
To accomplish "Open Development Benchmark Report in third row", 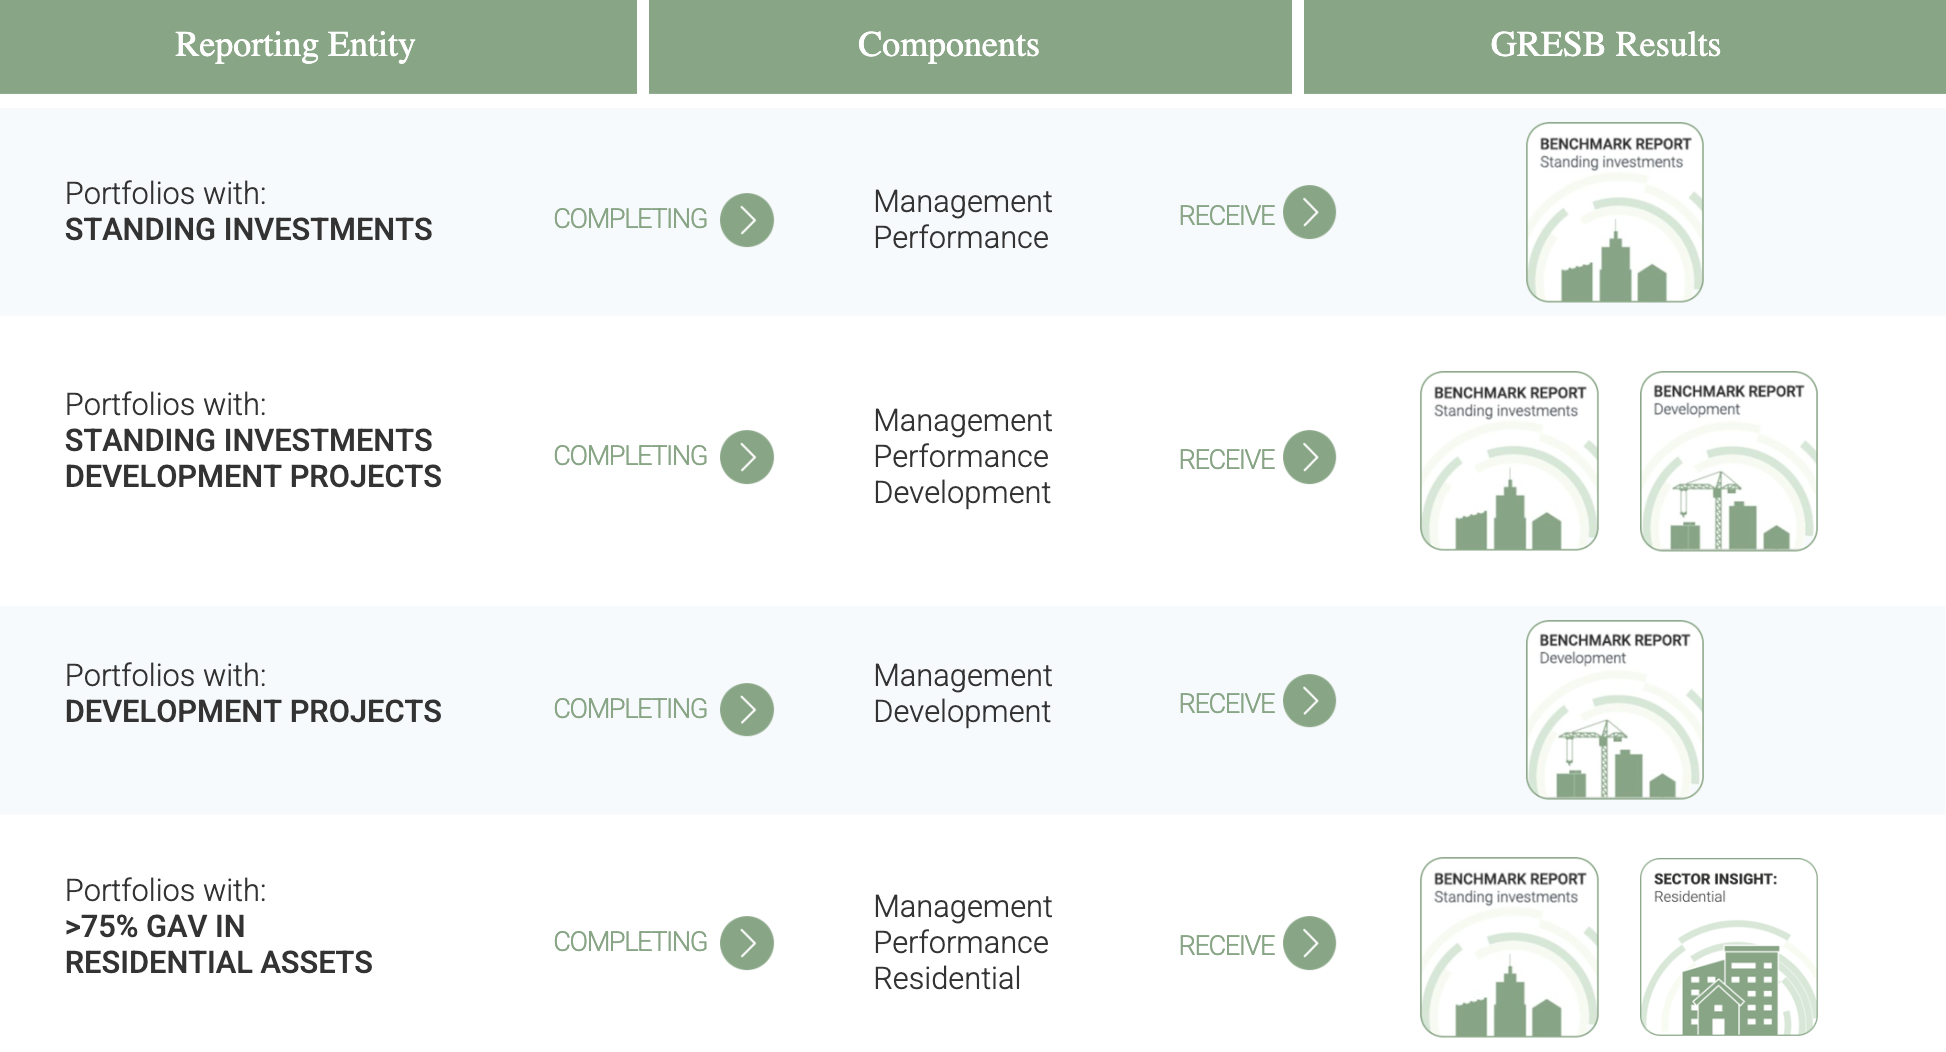I will click(1614, 710).
